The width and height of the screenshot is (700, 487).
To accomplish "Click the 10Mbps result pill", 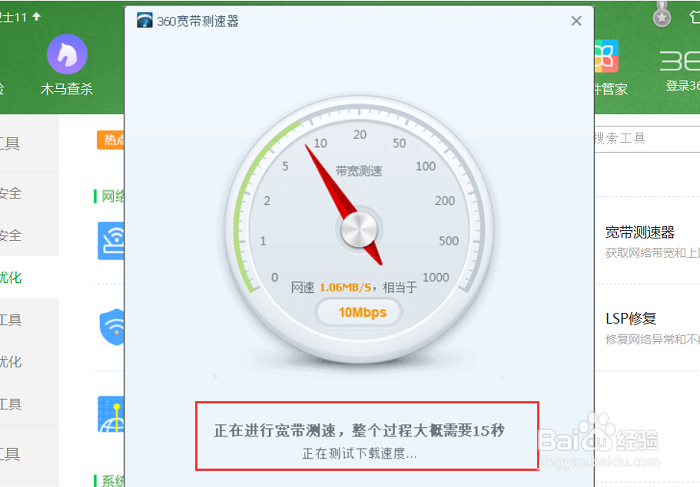I will [x=359, y=312].
